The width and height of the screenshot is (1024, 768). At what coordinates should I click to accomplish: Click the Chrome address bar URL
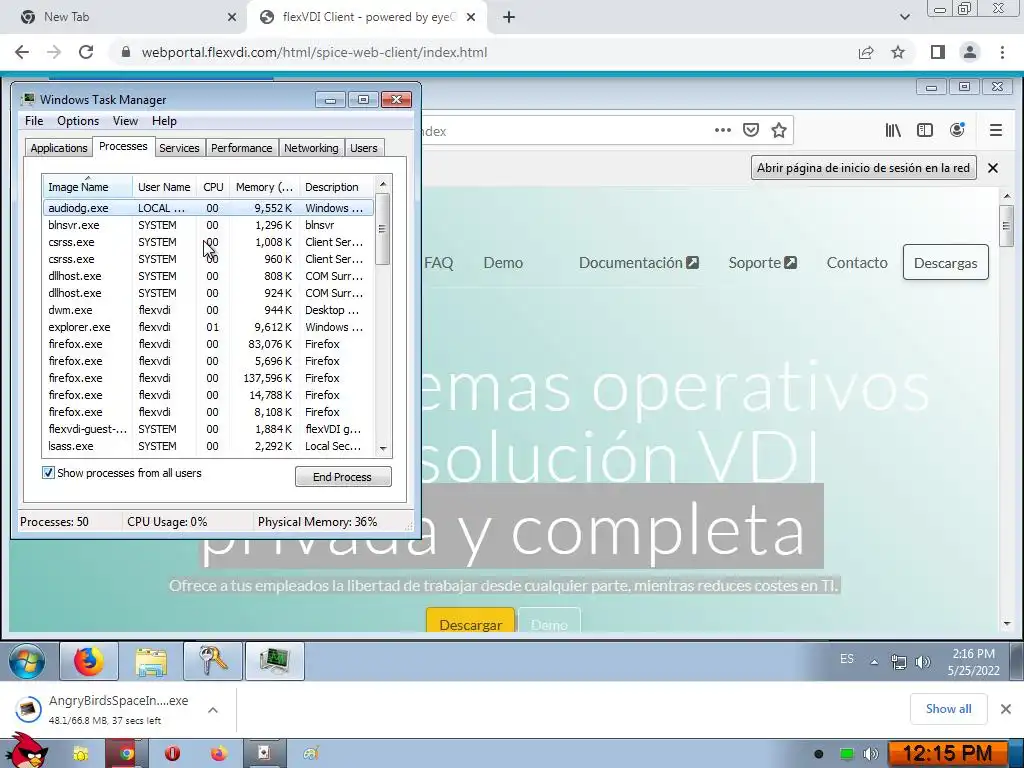pyautogui.click(x=314, y=52)
